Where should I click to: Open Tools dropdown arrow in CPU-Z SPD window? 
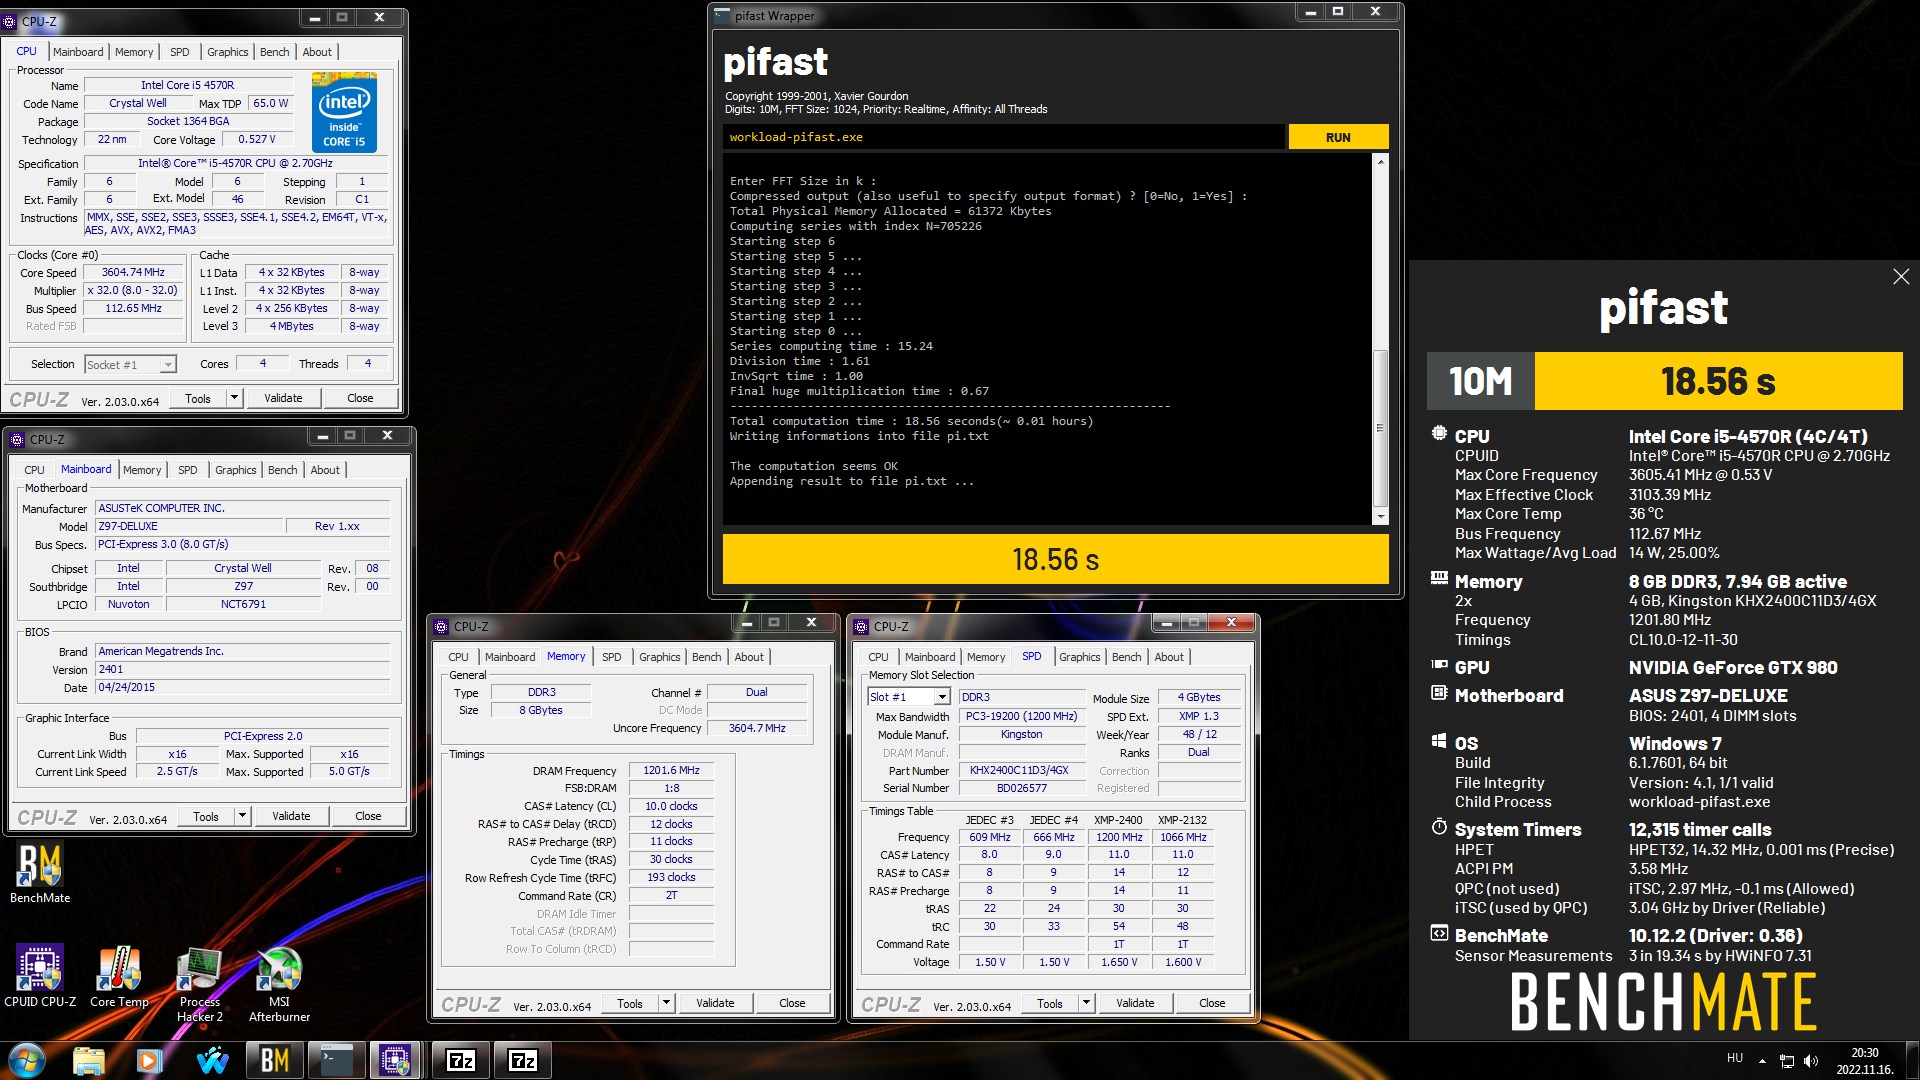coord(1086,1003)
